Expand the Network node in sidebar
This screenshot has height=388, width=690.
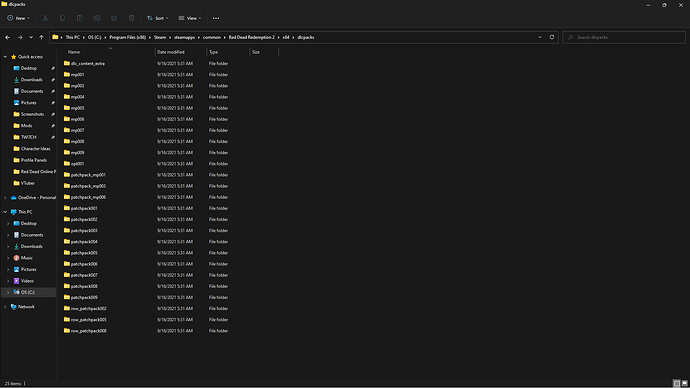pos(5,307)
